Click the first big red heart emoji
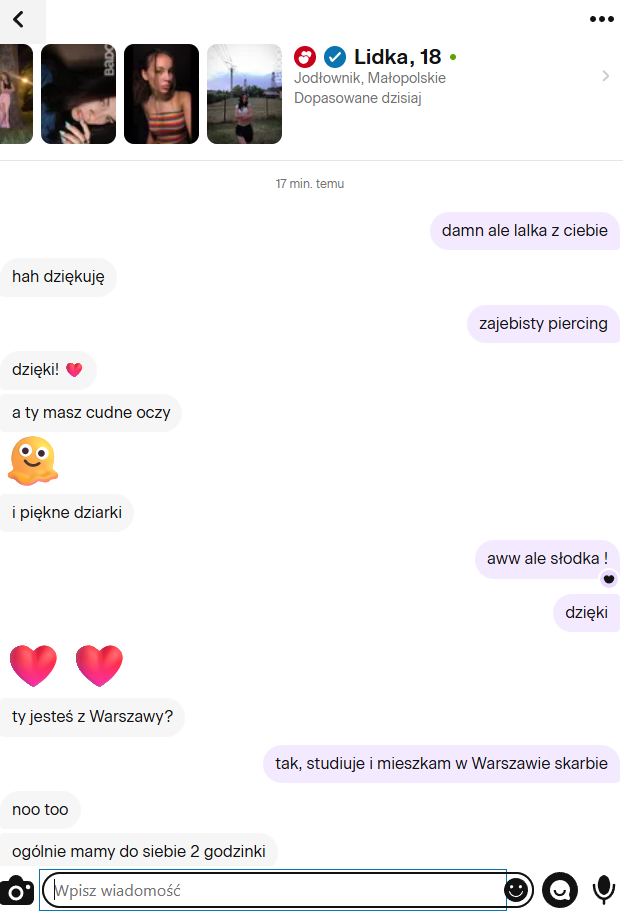Image resolution: width=623 pixels, height=921 pixels. 33,665
